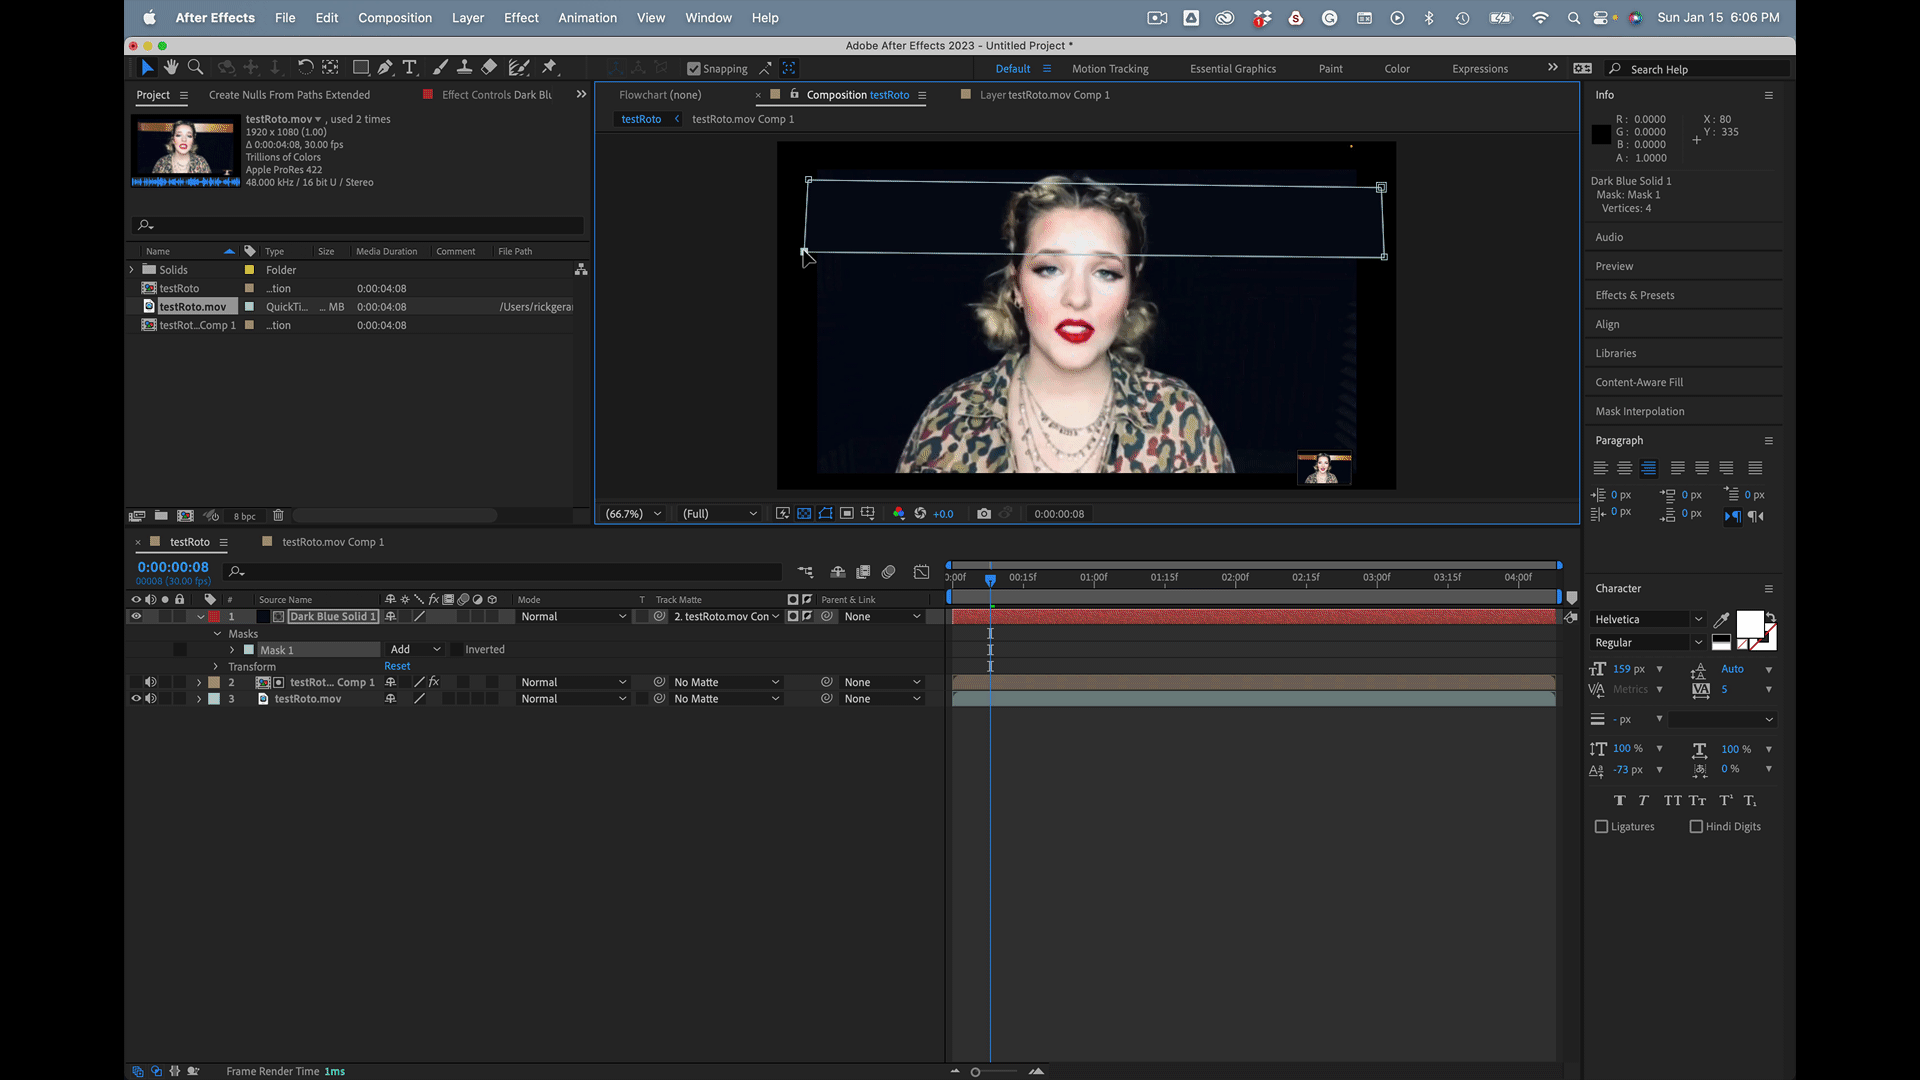Select the Hand tool

click(171, 67)
